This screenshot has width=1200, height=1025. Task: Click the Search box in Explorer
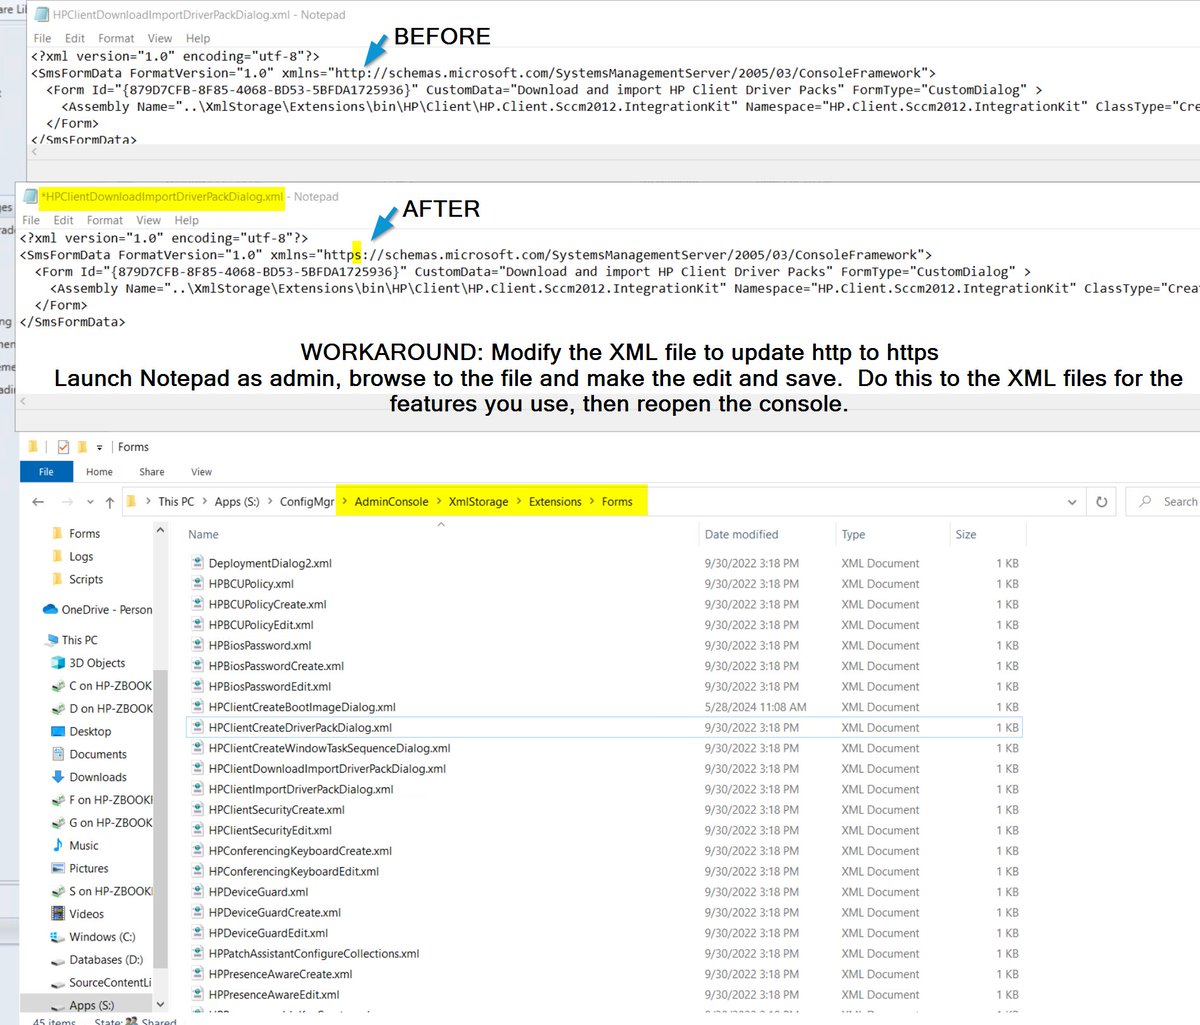(1165, 502)
